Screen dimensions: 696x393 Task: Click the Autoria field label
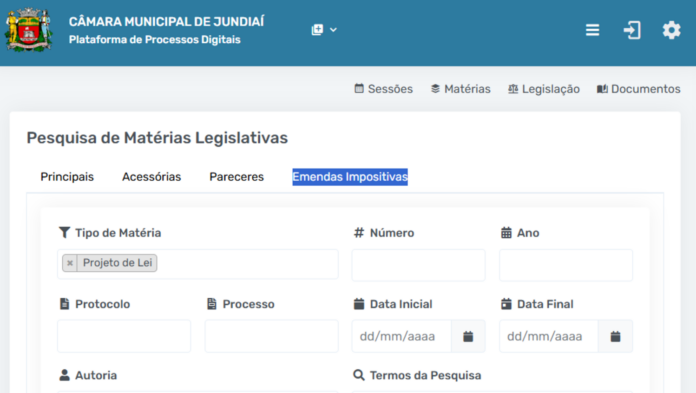click(96, 375)
